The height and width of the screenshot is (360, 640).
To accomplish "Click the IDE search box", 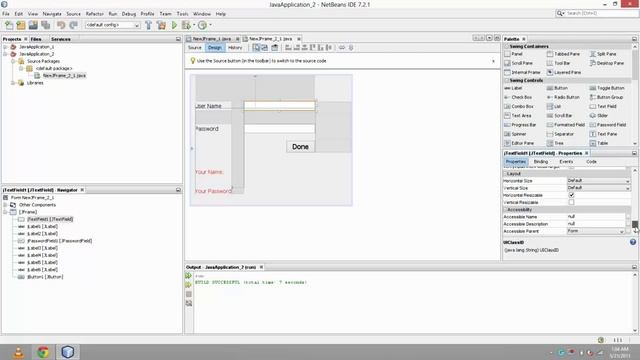I will [x=597, y=13].
